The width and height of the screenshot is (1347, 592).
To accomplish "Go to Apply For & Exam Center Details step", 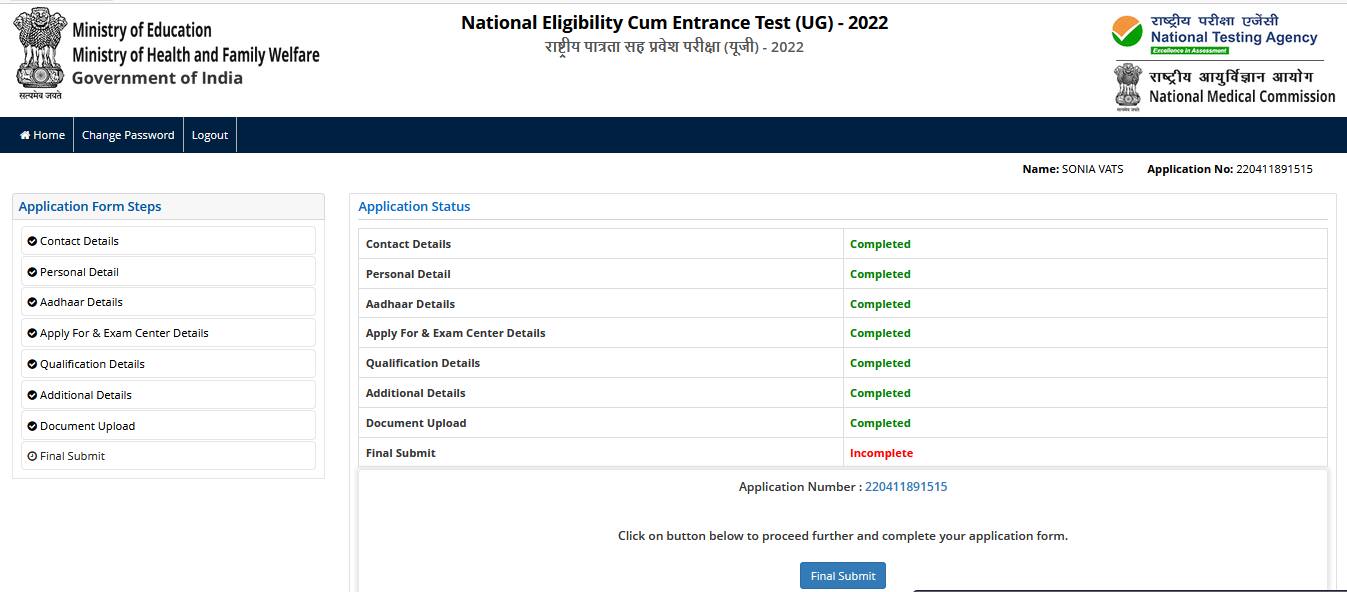I will [x=124, y=333].
